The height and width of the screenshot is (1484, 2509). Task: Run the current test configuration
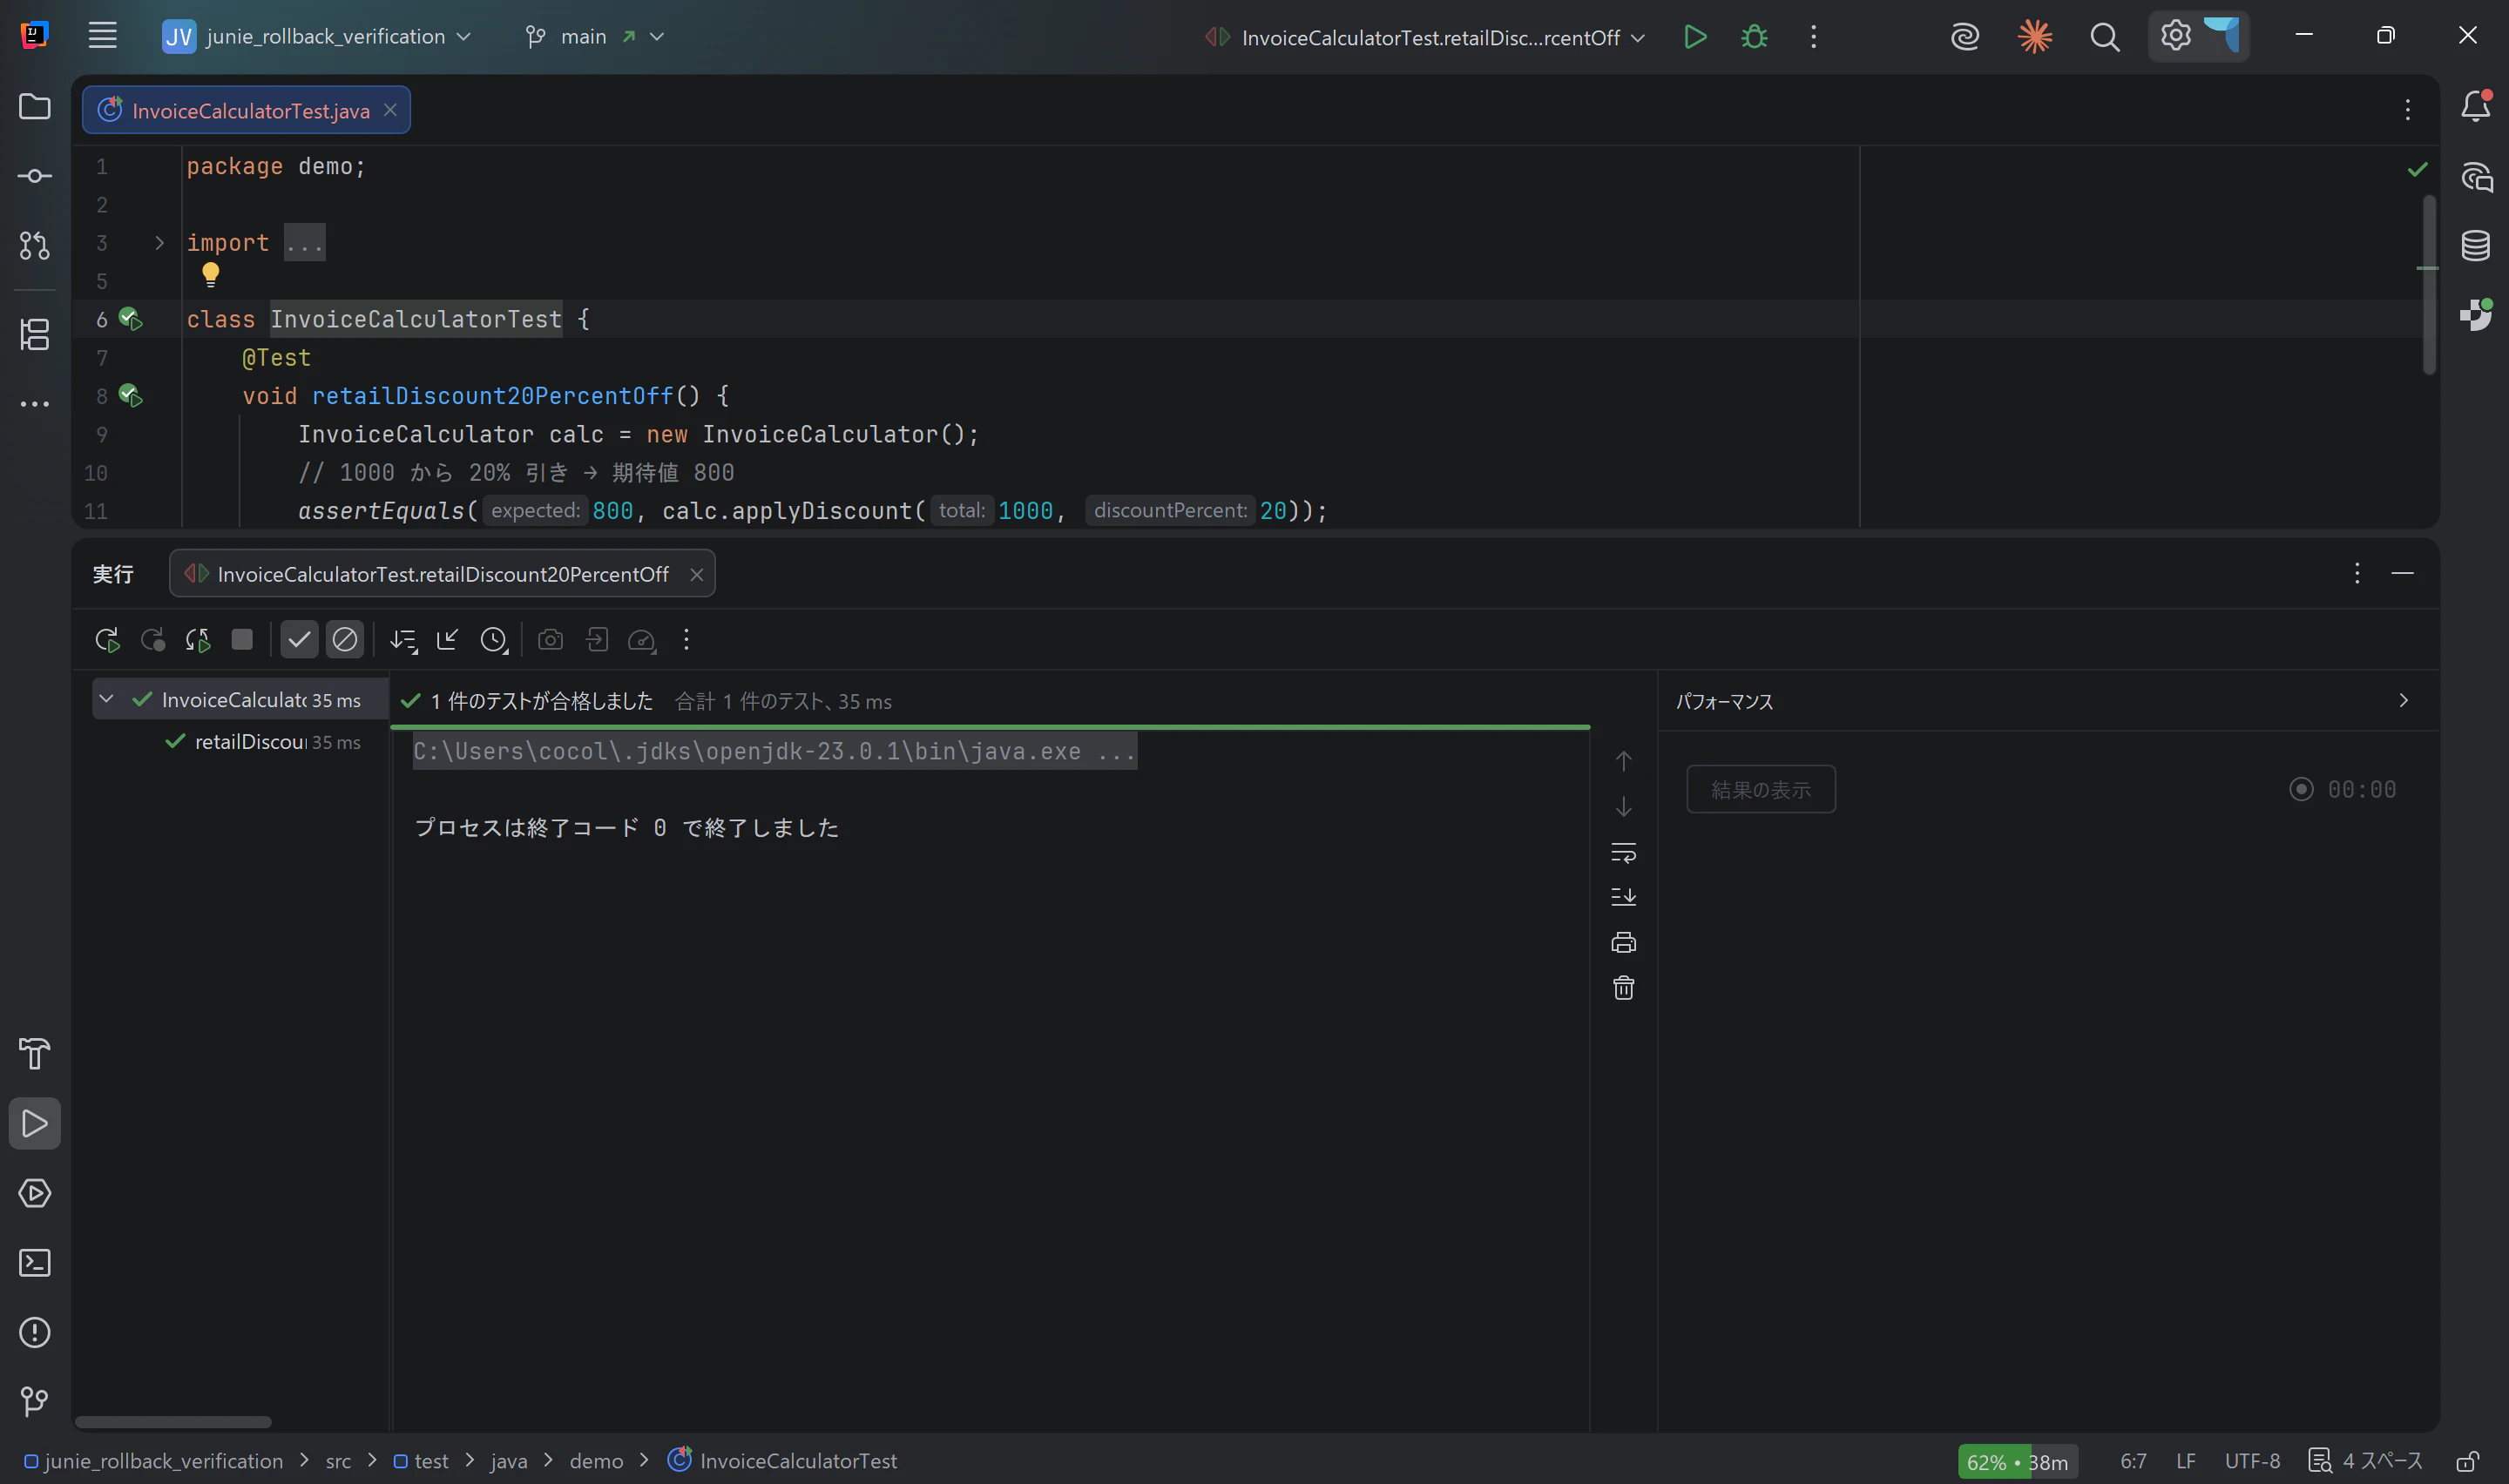point(1694,37)
